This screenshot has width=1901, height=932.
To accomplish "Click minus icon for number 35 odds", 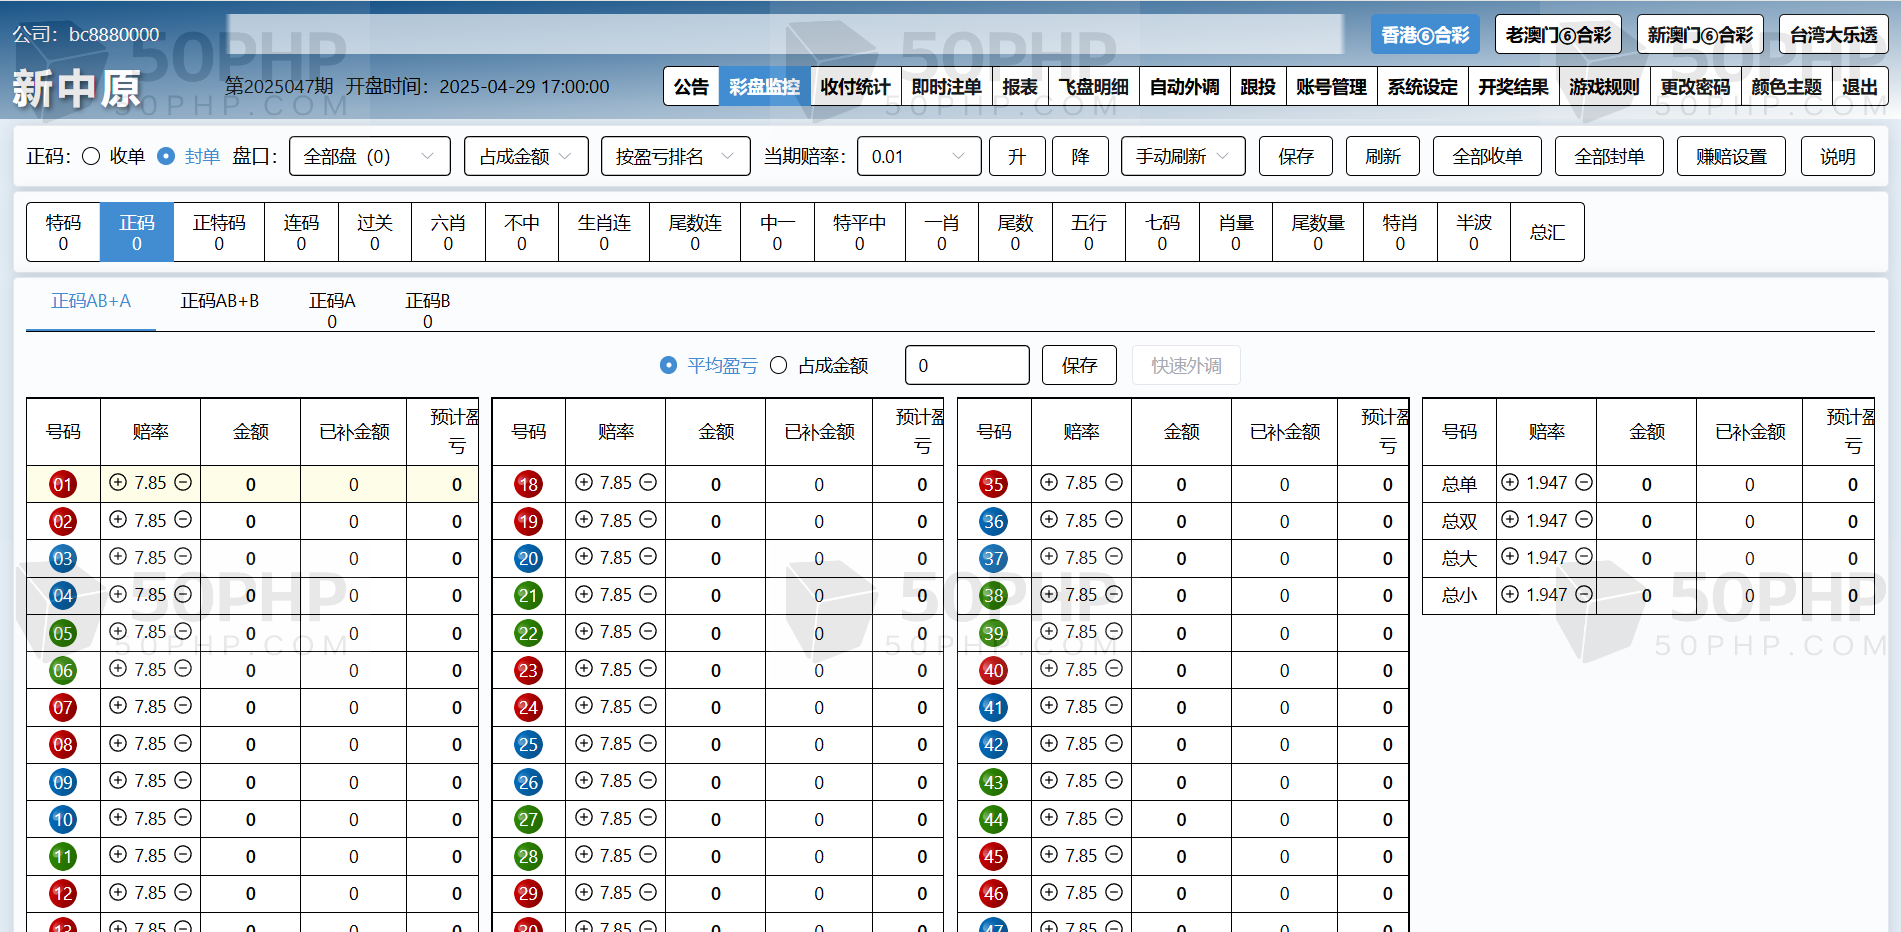I will click(1114, 482).
